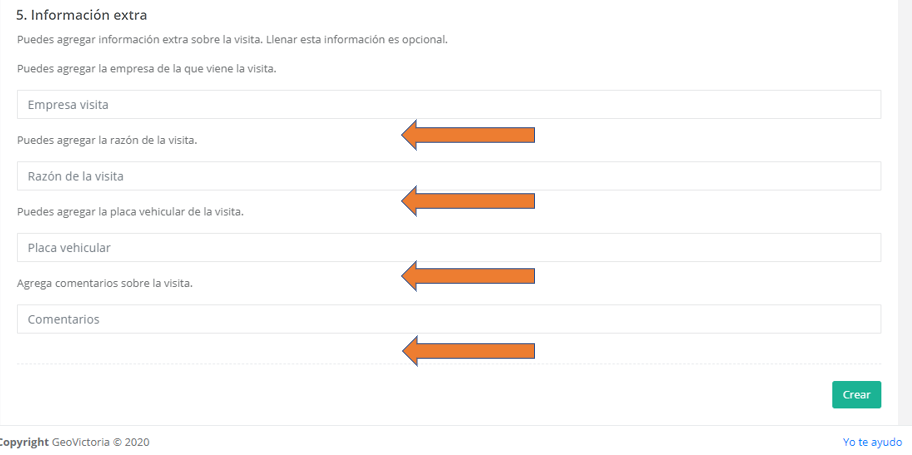Screen dimensions: 912x455
Task: Click the 'Llenar esta información es opcional' sentence
Action: [x=357, y=40]
